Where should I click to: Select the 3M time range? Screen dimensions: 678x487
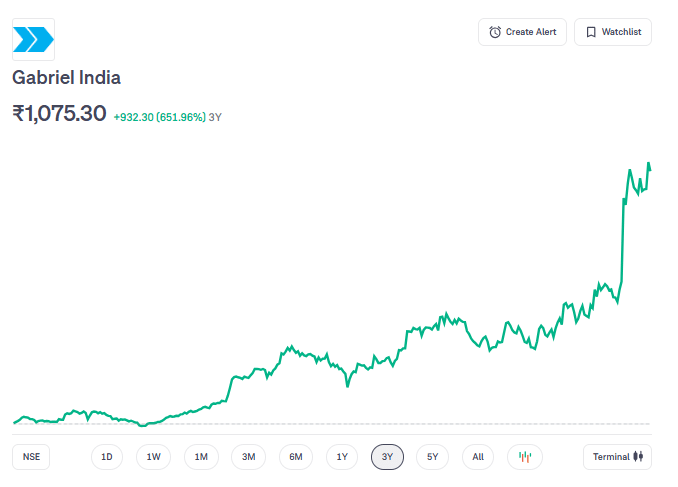(x=249, y=457)
